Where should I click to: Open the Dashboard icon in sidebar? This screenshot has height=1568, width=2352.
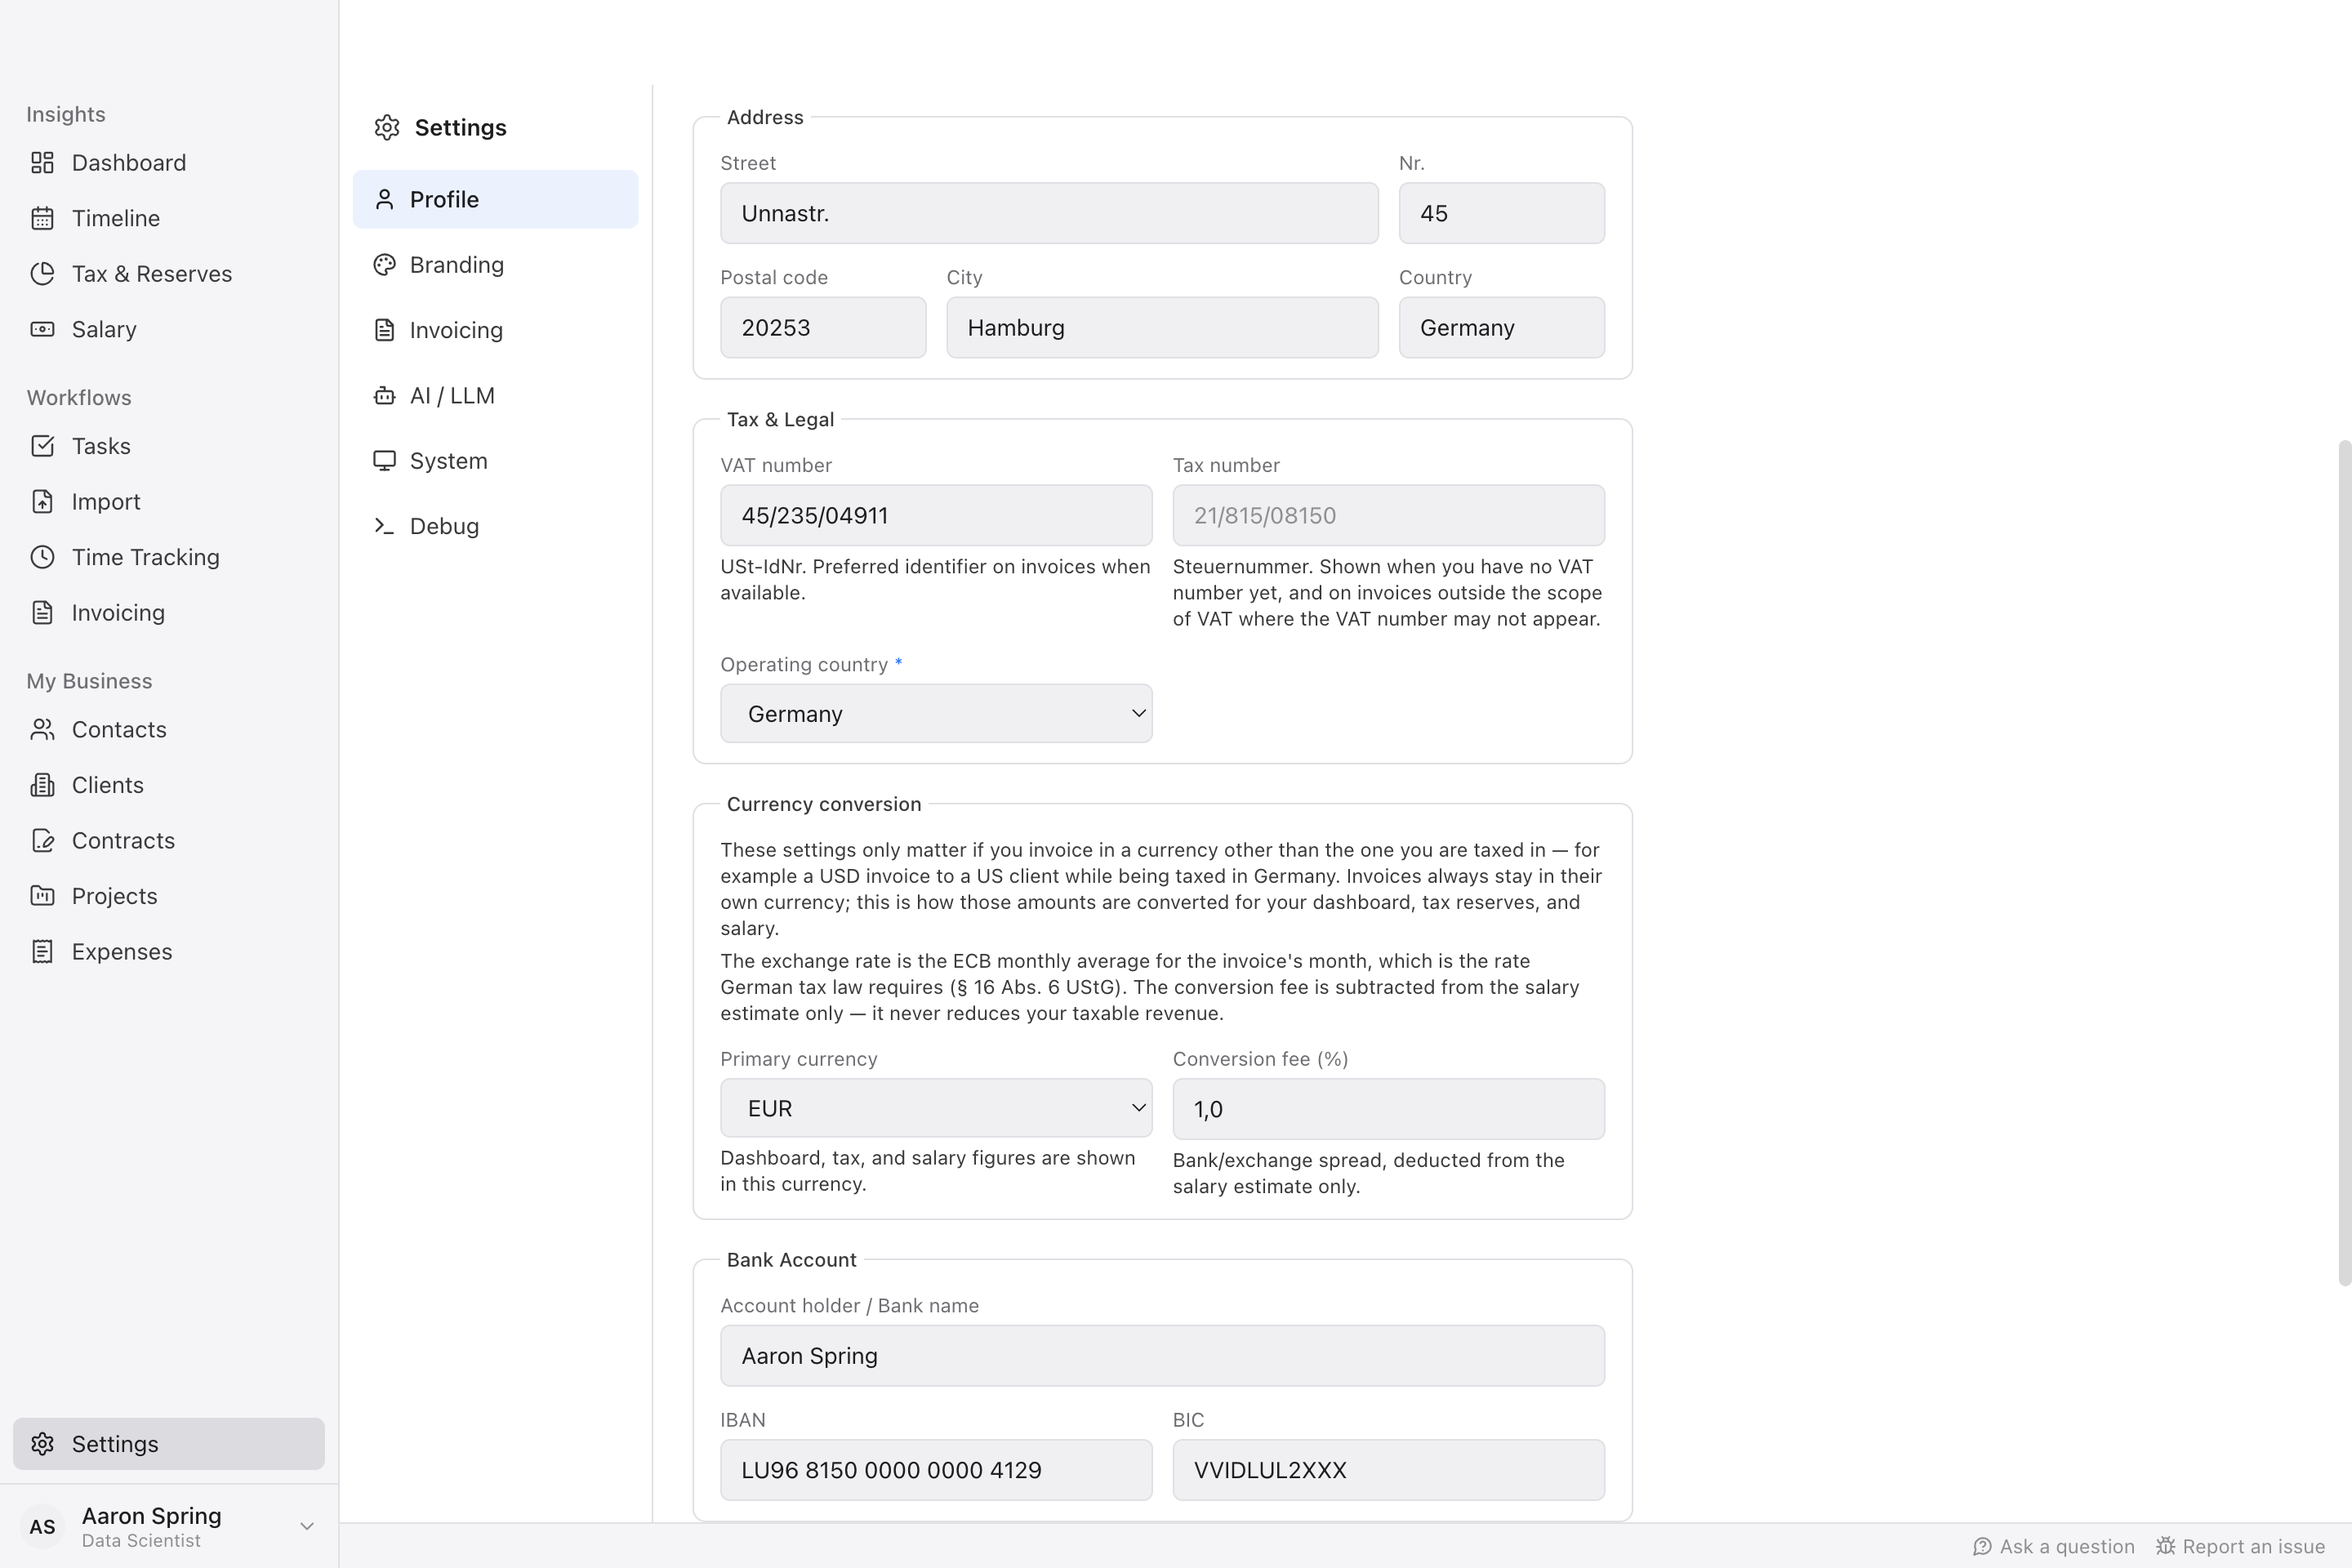tap(42, 163)
